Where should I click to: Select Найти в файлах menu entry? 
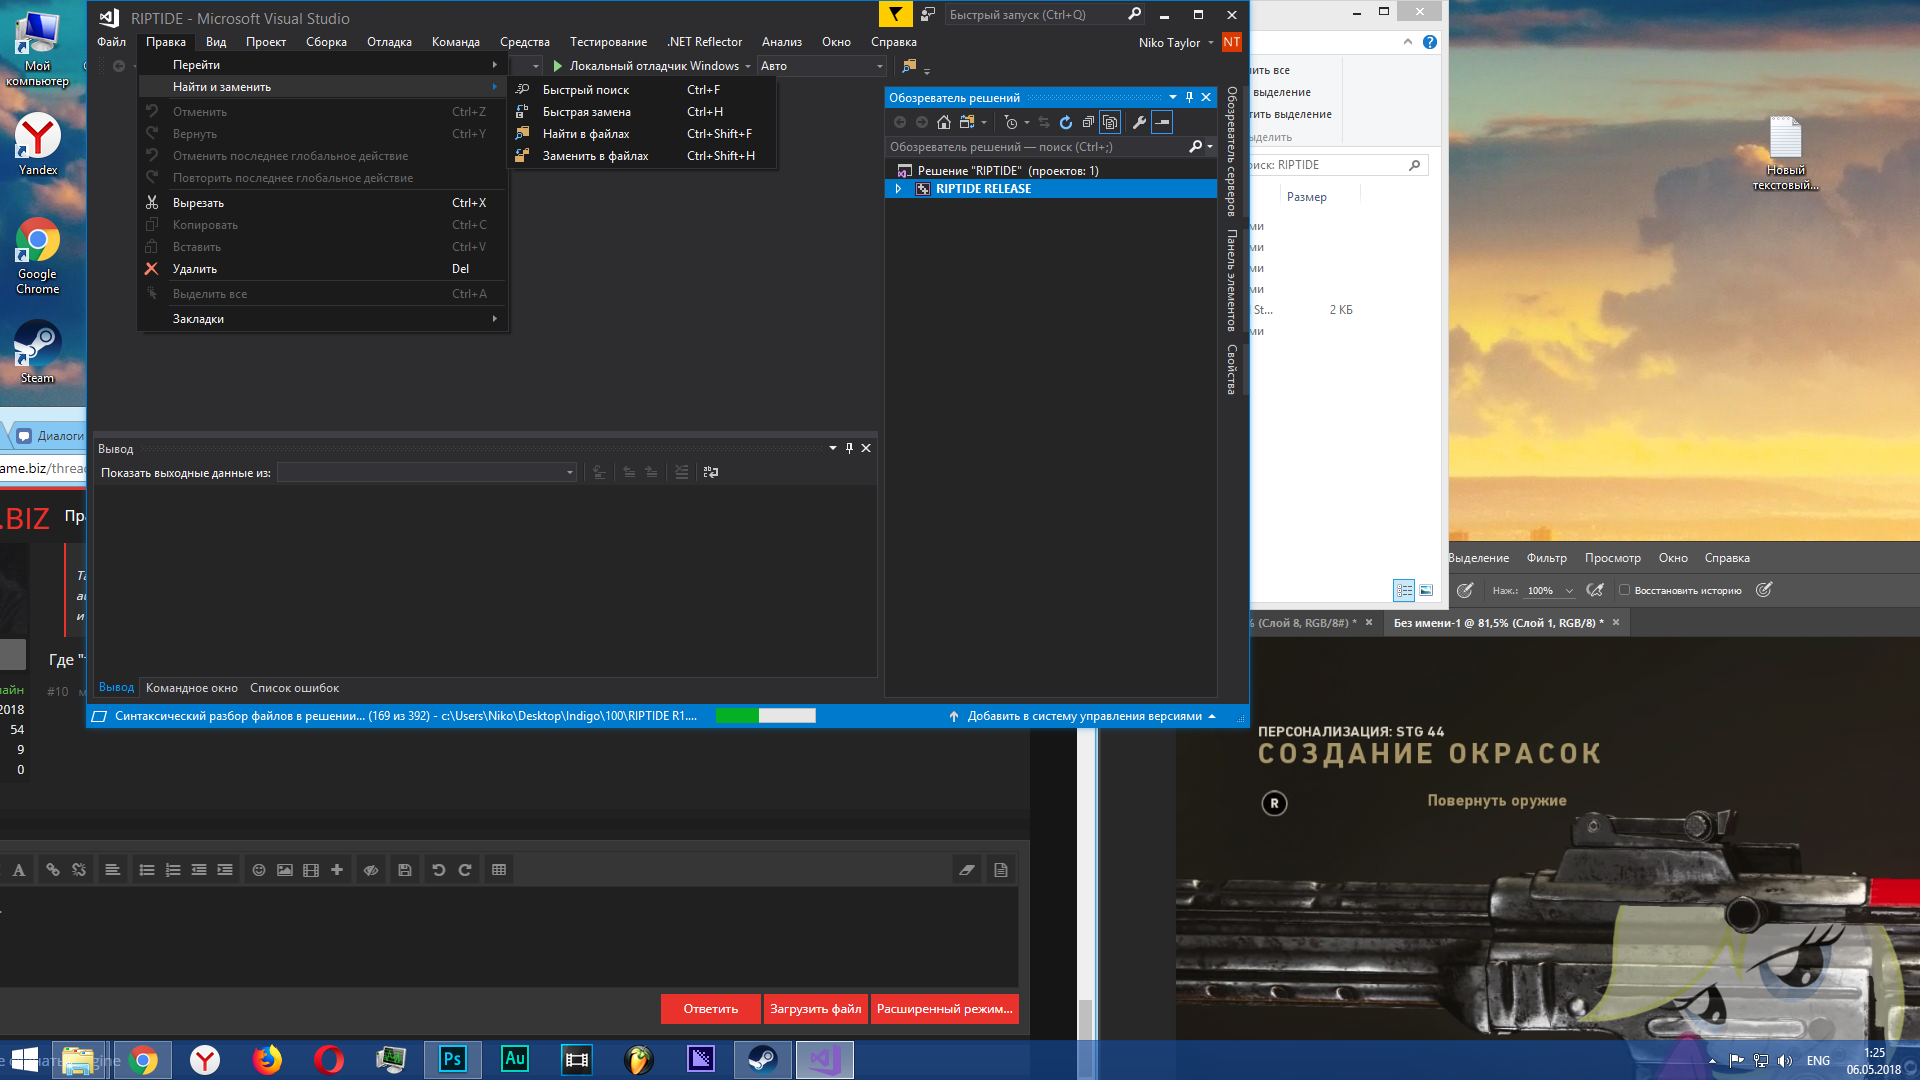pos(586,134)
